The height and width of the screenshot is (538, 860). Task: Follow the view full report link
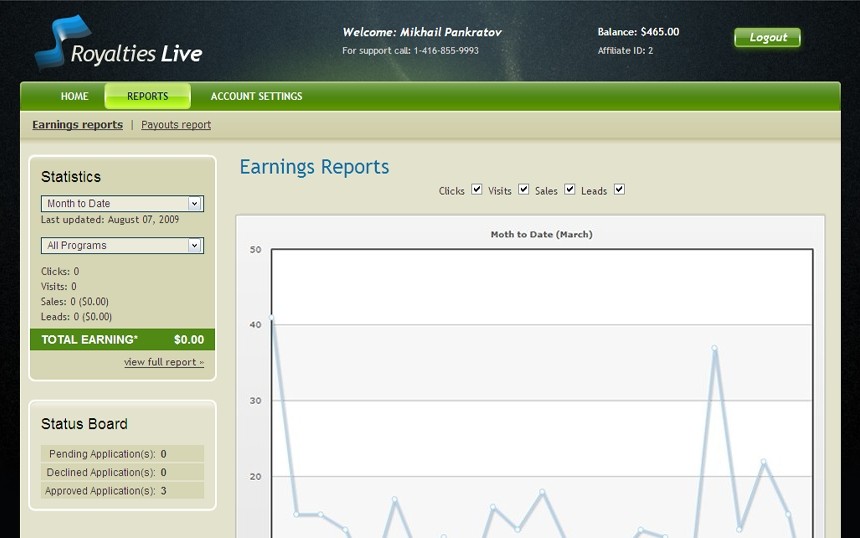164,362
